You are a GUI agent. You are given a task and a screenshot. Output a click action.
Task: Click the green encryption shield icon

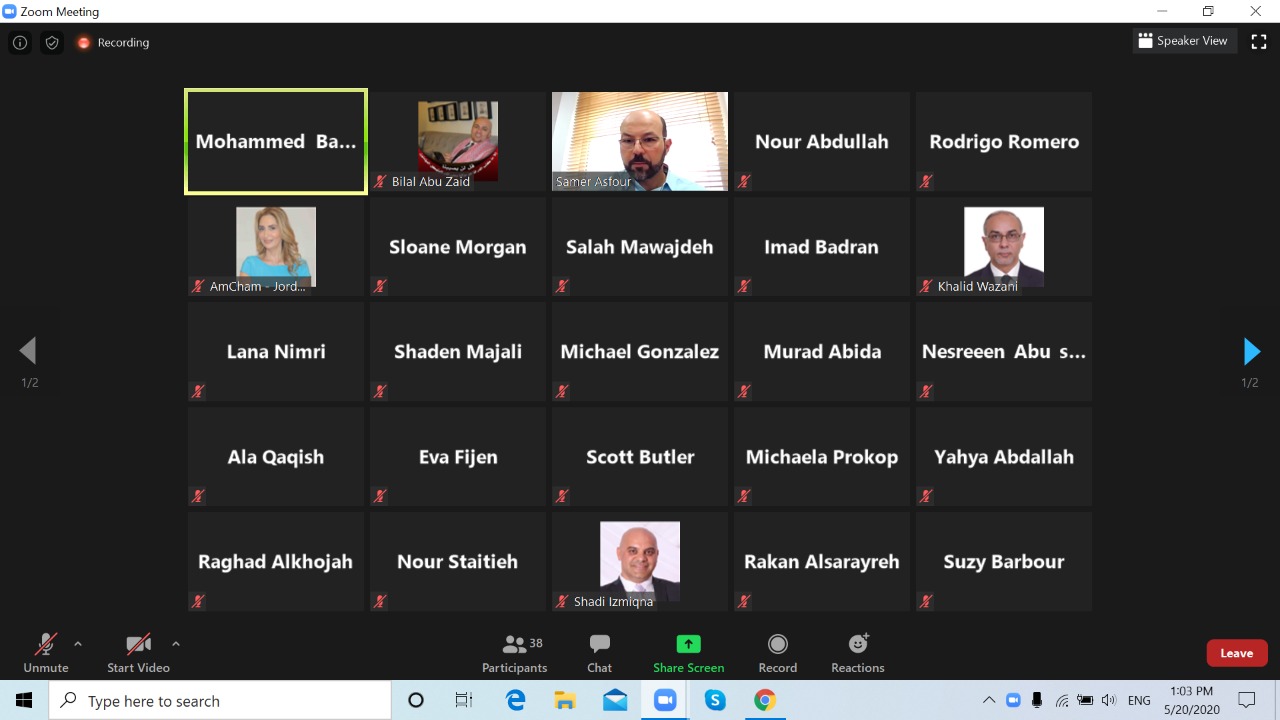coord(52,43)
